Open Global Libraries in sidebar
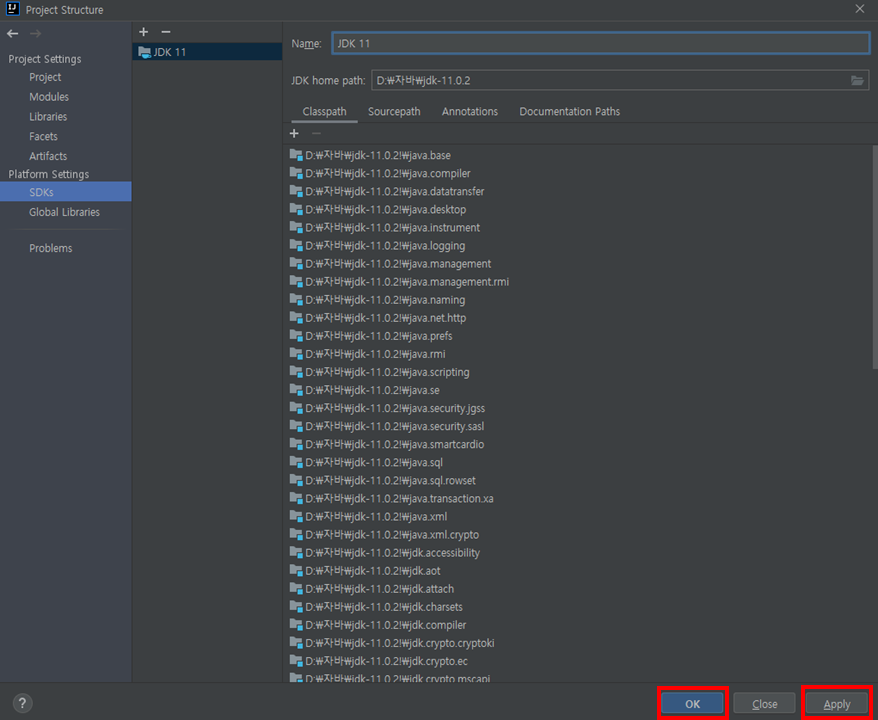The image size is (878, 720). click(66, 212)
